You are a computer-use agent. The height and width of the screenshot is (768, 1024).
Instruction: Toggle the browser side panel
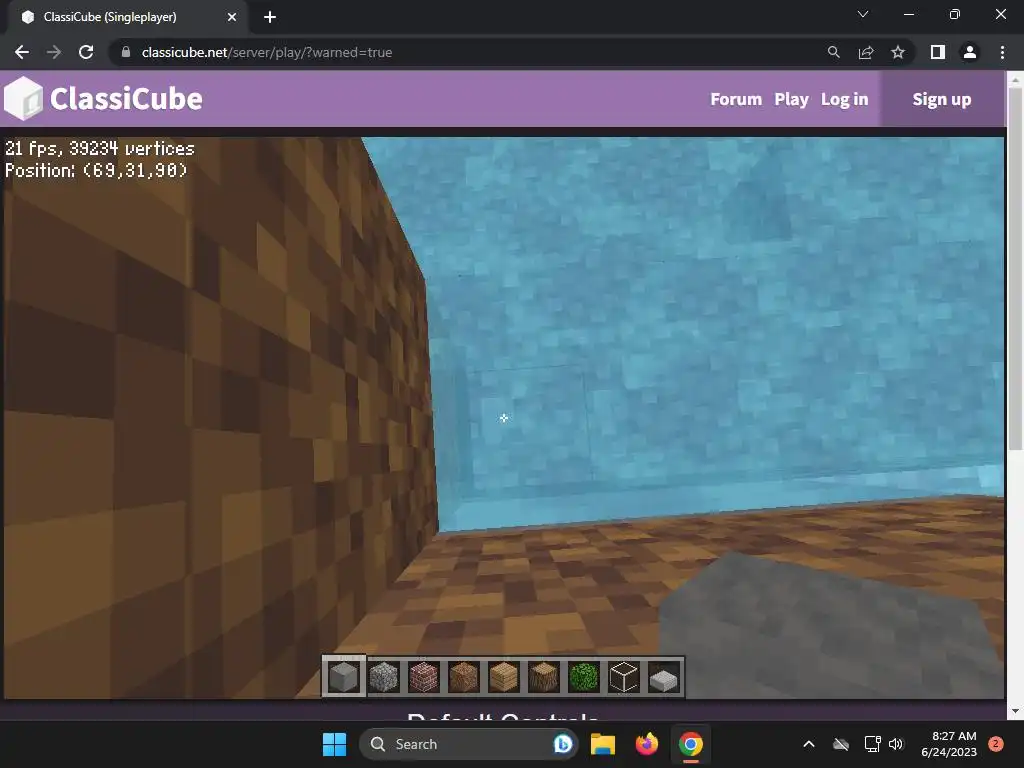(938, 52)
